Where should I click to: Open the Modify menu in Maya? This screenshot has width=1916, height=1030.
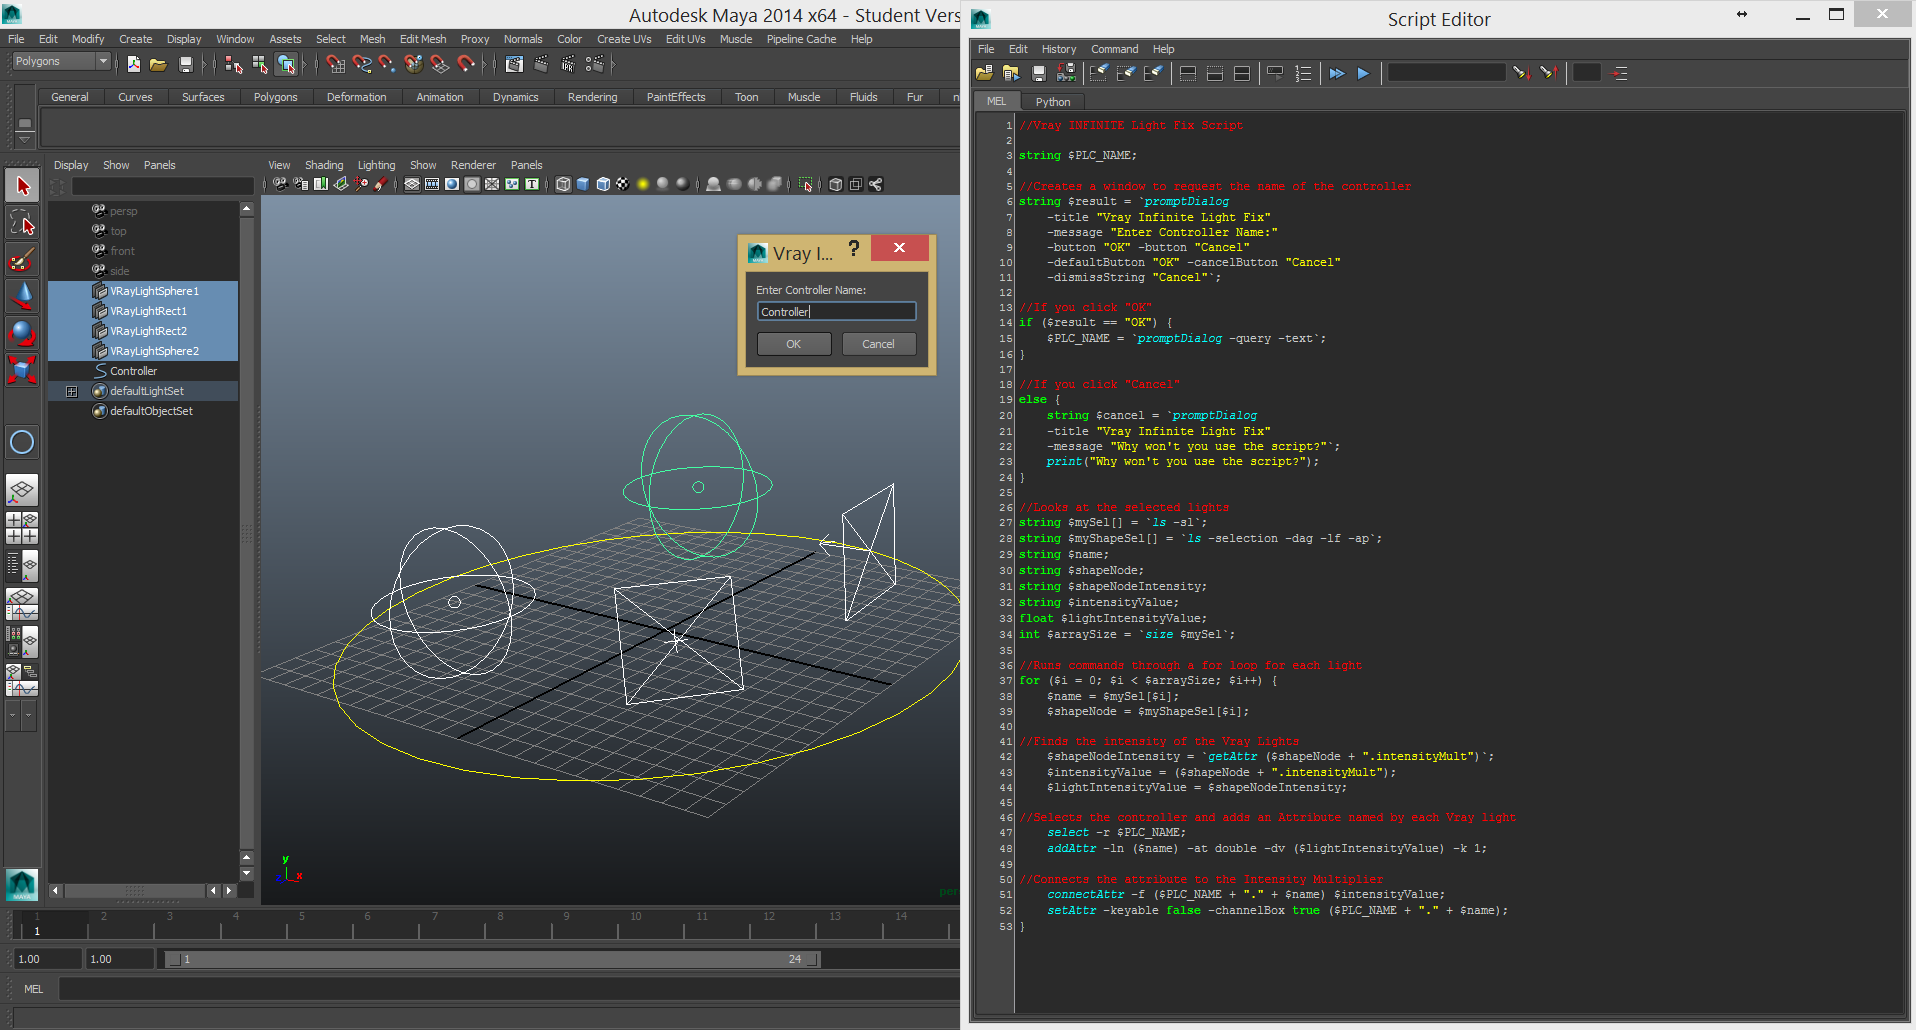(88, 39)
